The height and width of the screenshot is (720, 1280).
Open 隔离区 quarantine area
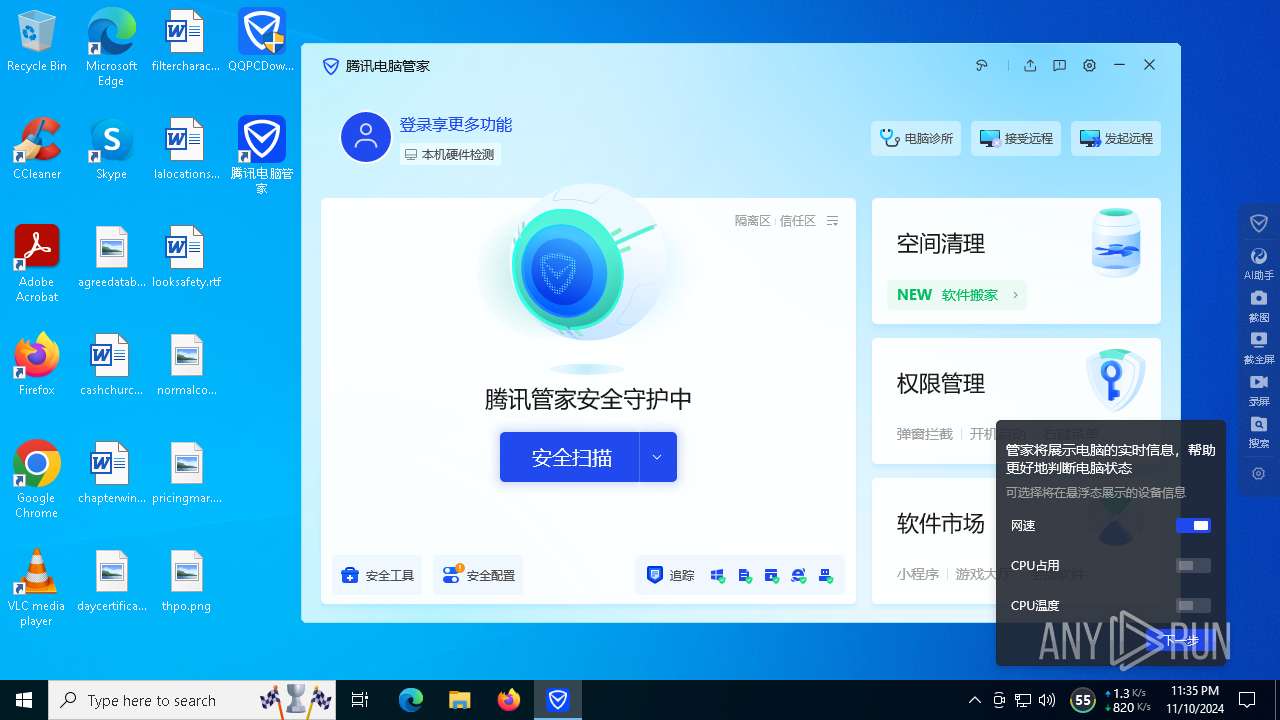pos(752,221)
